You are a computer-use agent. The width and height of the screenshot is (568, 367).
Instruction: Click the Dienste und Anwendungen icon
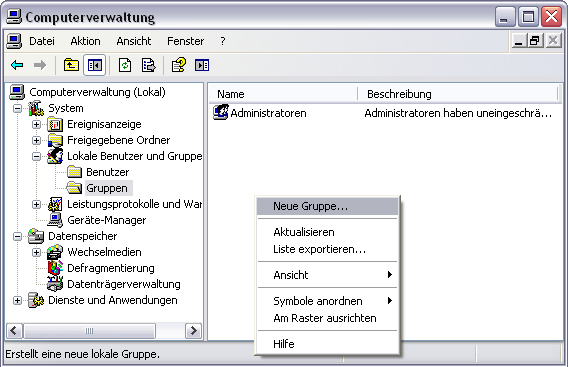(x=36, y=300)
